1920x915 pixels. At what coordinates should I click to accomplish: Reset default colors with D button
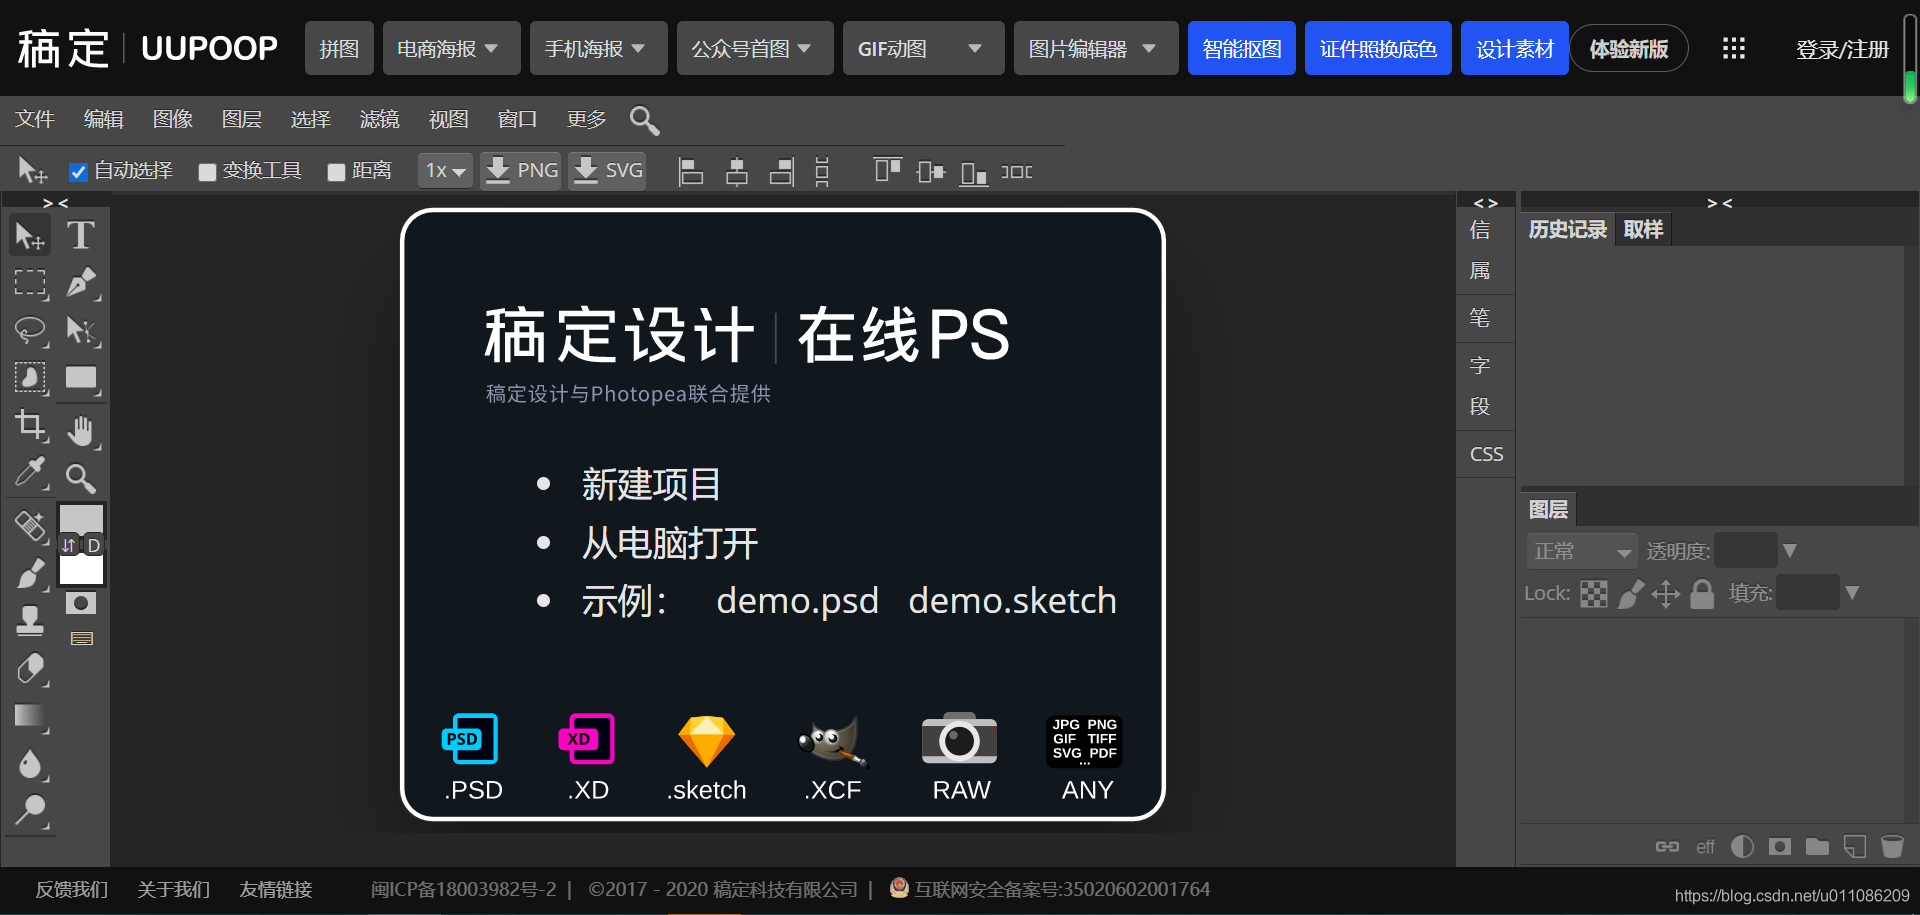[x=93, y=545]
